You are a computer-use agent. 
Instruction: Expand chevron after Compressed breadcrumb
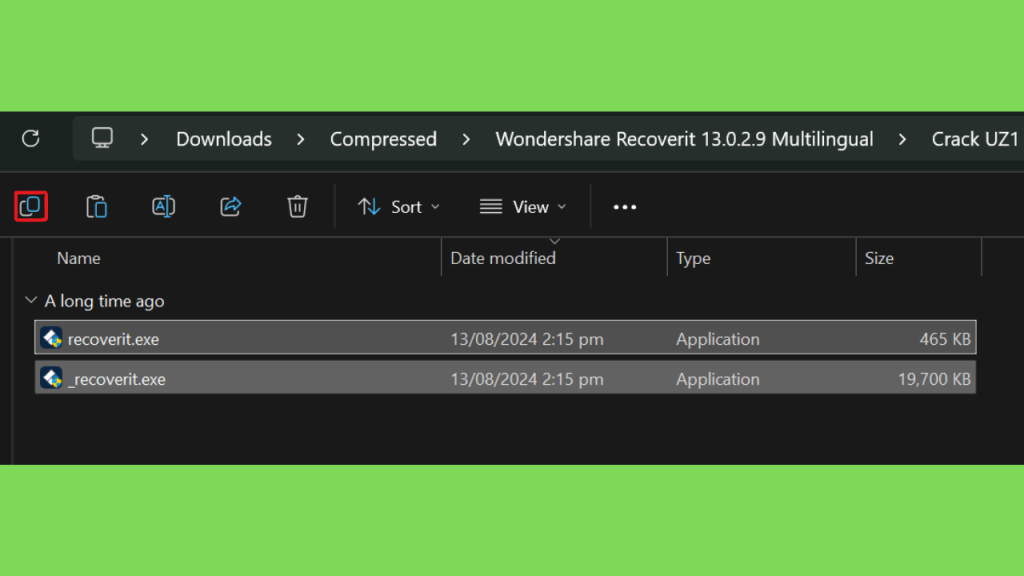click(x=466, y=139)
